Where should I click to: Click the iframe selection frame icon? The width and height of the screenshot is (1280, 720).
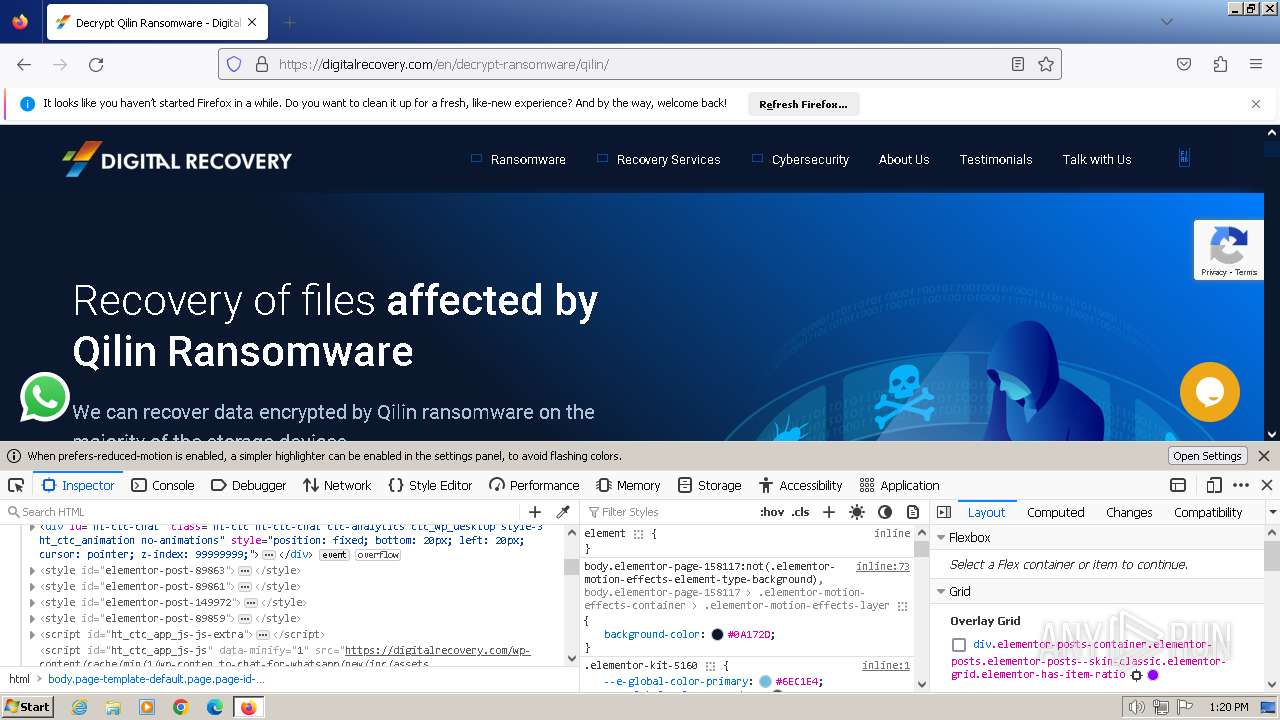pos(1178,485)
